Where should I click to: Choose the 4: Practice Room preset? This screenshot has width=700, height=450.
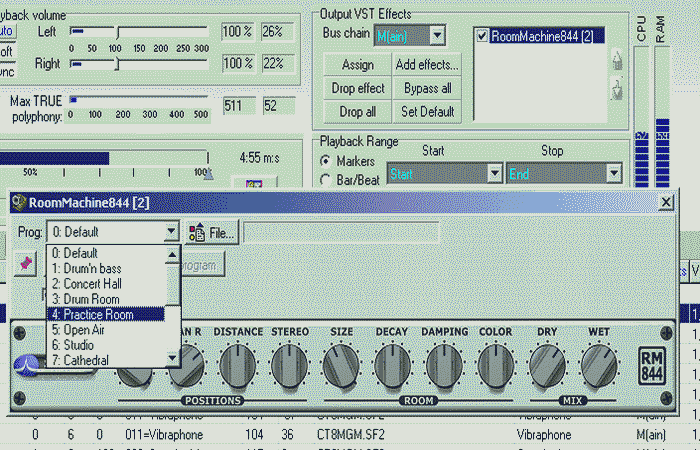tap(98, 314)
